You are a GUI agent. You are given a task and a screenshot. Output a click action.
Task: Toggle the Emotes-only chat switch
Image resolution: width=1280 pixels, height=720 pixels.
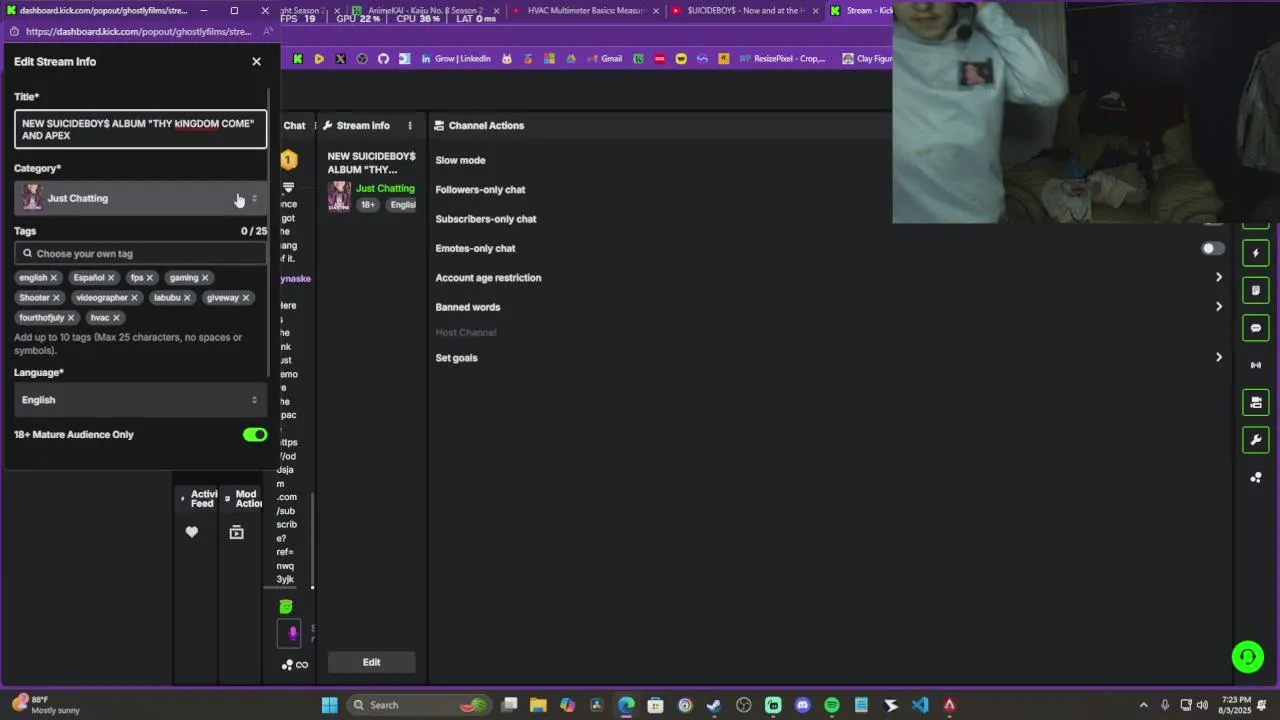point(1212,249)
